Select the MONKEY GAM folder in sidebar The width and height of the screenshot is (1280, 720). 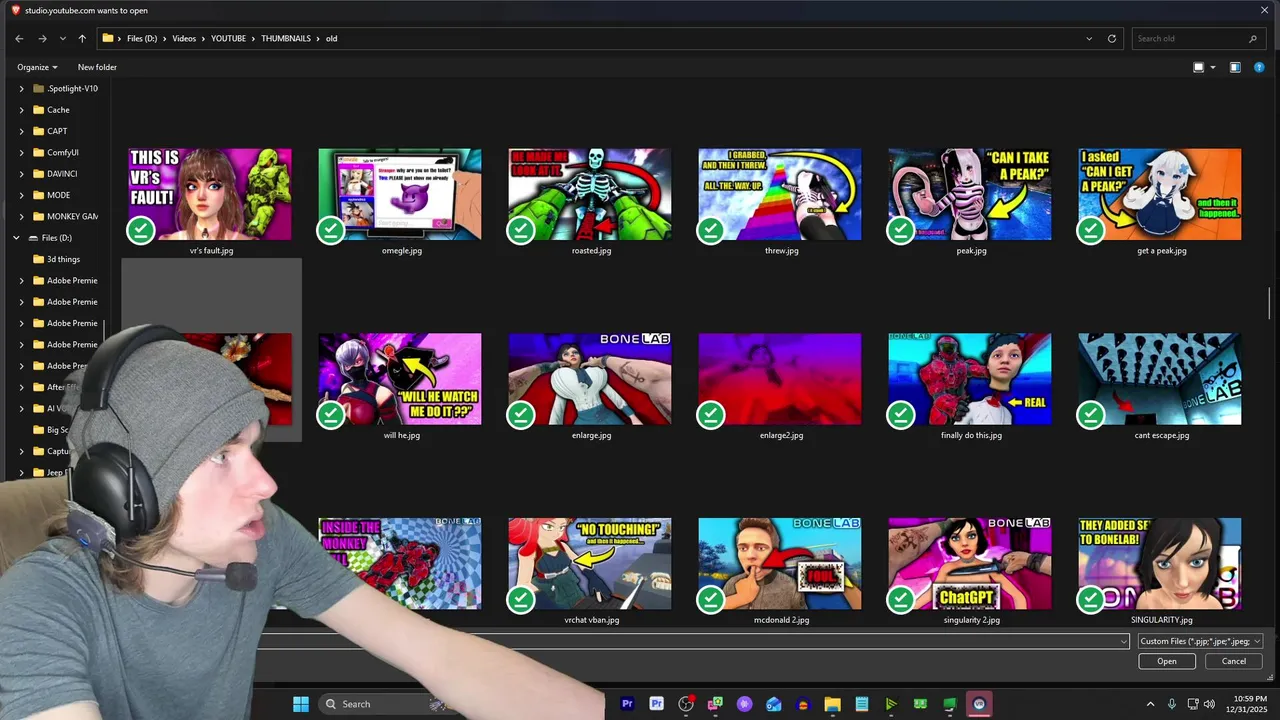66,216
